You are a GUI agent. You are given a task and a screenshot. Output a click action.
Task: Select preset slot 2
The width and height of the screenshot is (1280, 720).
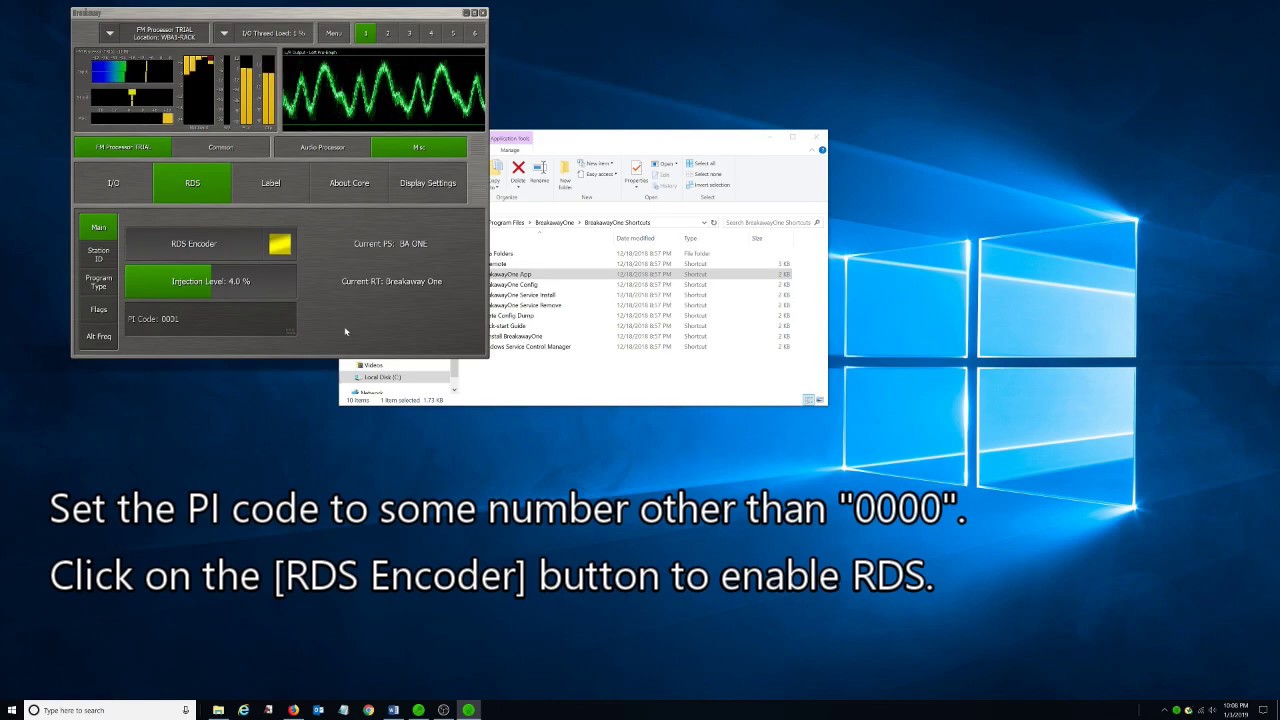(x=388, y=33)
